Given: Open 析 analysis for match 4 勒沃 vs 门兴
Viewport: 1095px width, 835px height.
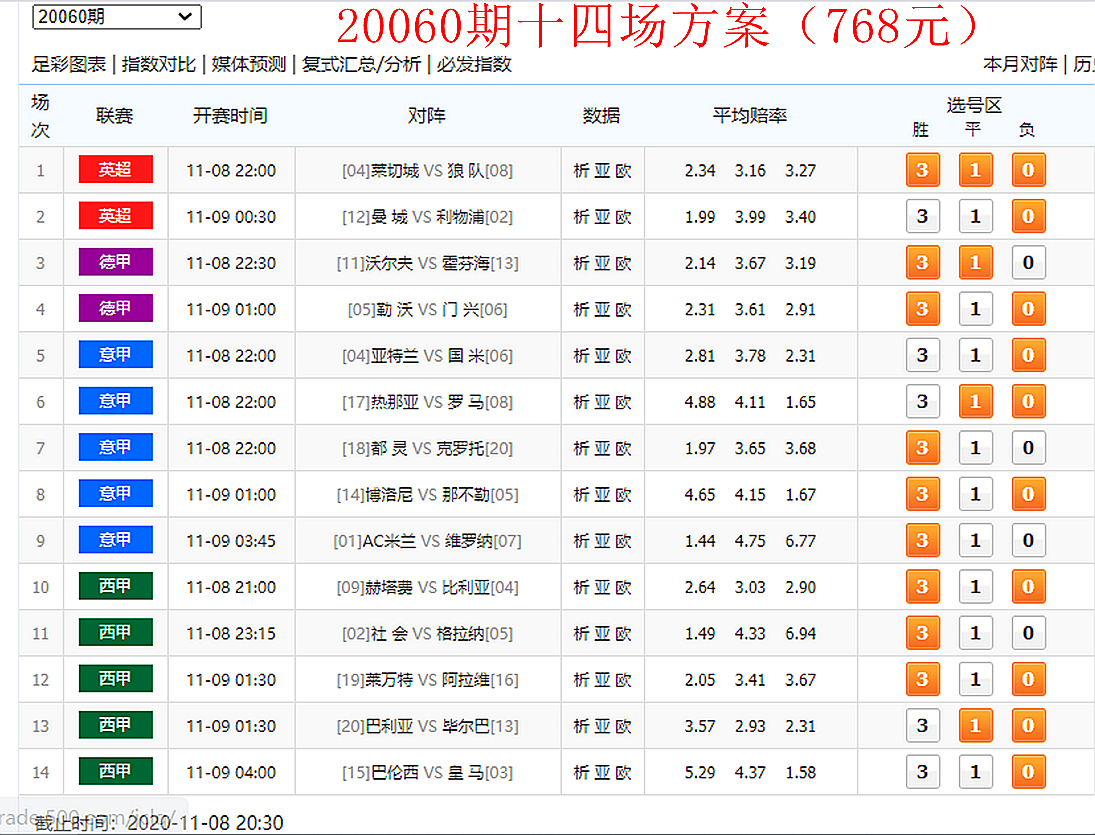Looking at the screenshot, I should point(581,310).
